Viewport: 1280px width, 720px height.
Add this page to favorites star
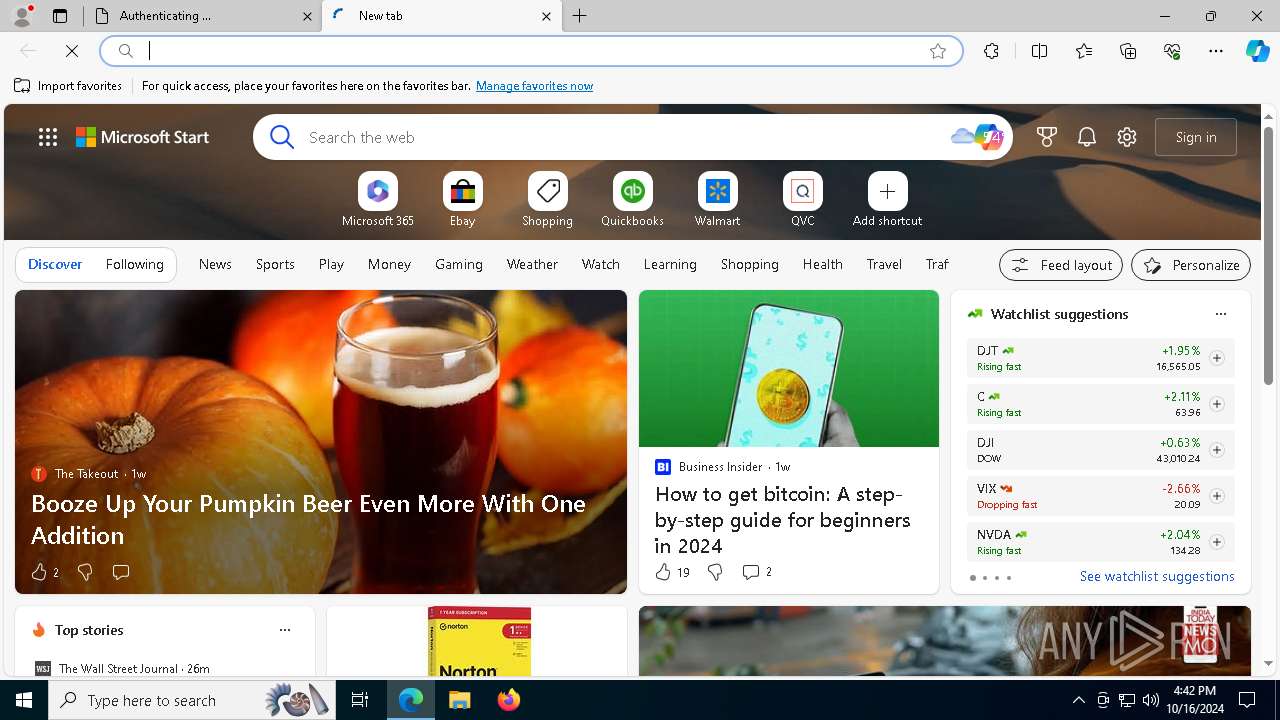[938, 51]
